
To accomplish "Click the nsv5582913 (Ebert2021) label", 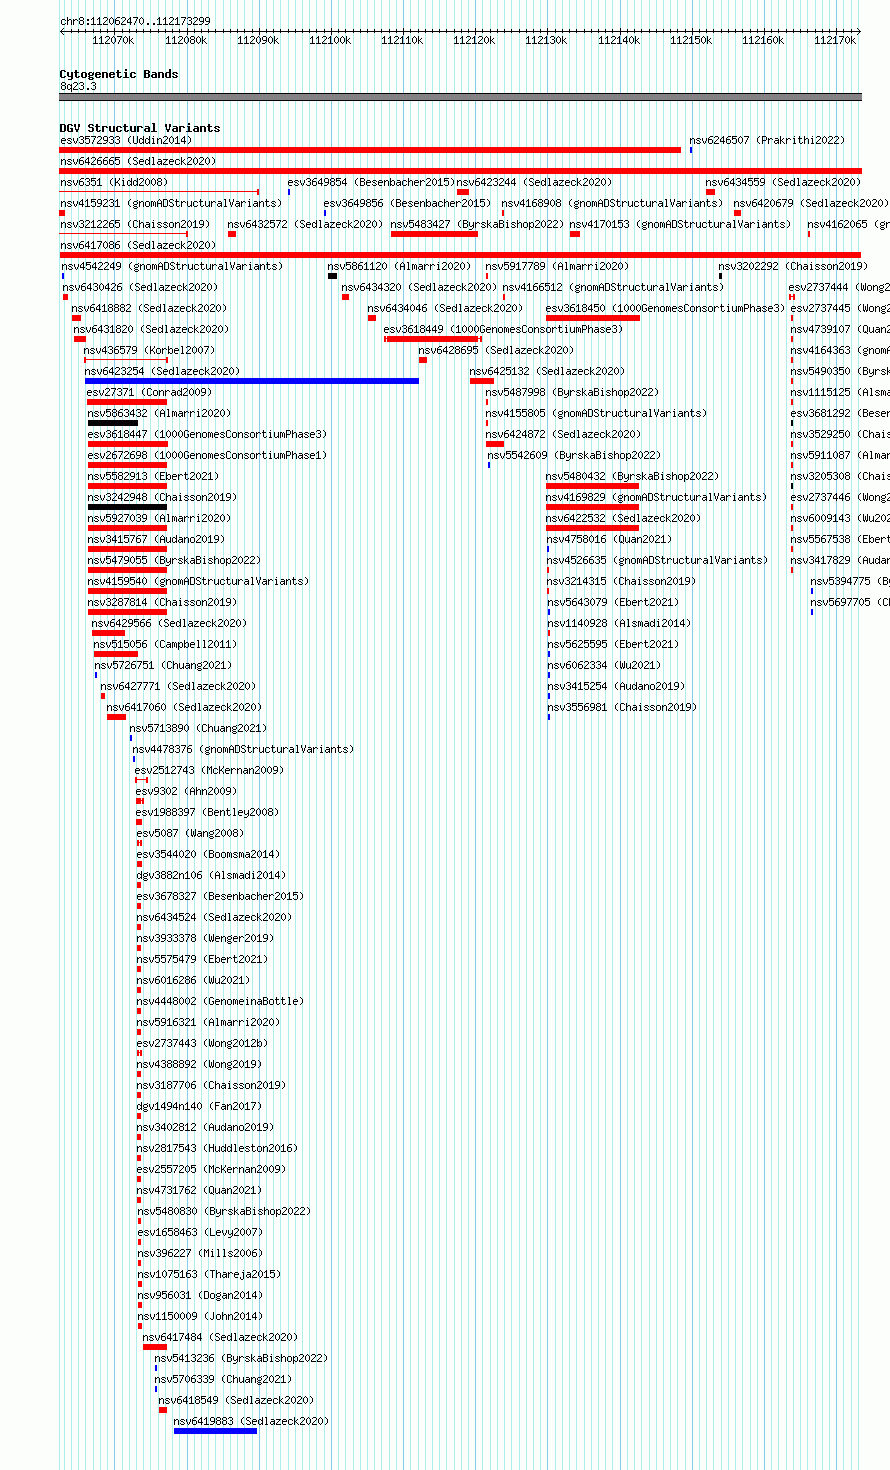I will click(x=153, y=476).
